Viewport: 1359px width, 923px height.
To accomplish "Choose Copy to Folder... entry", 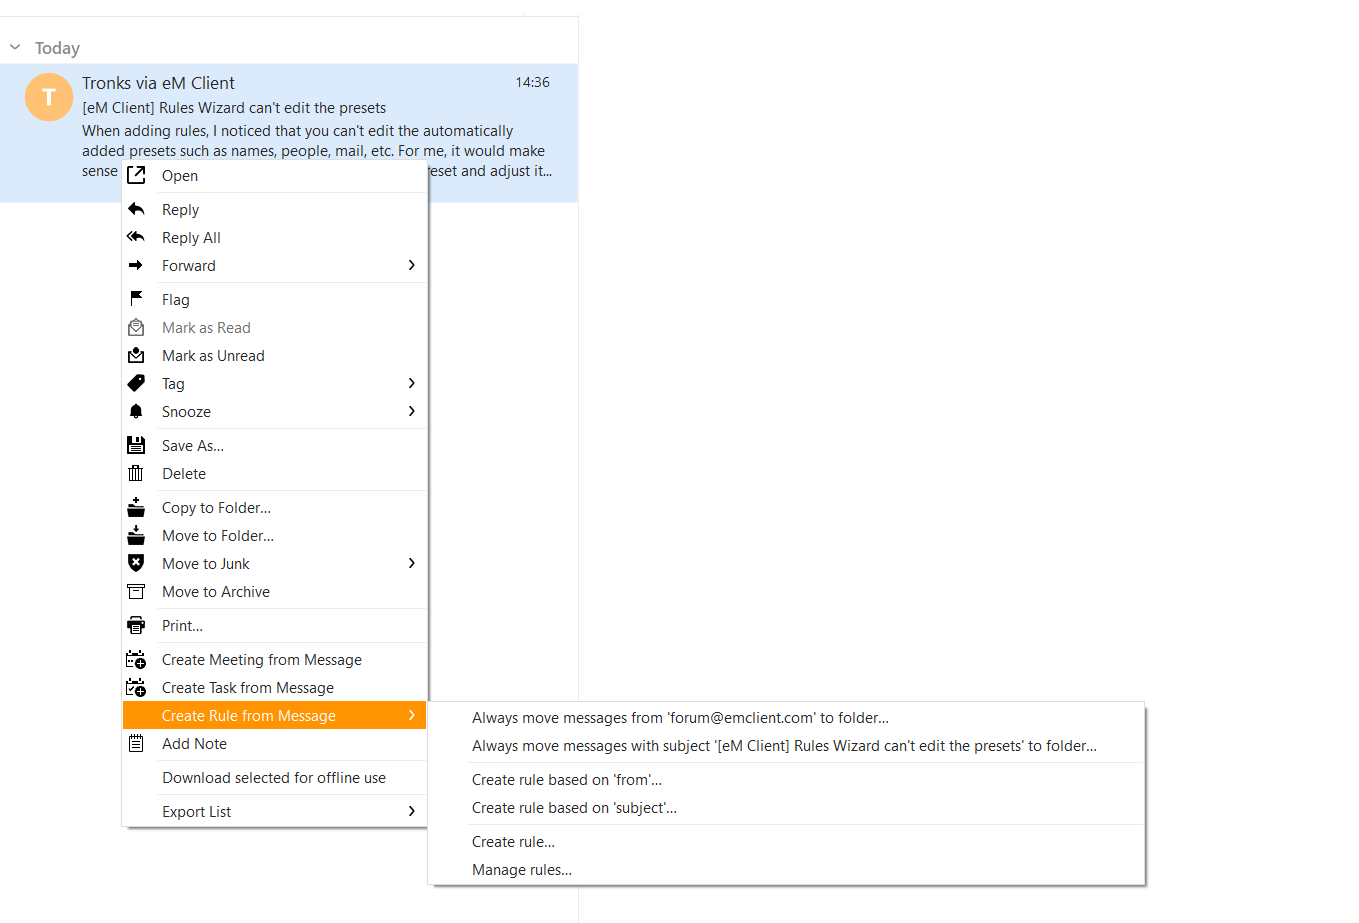I will point(274,508).
